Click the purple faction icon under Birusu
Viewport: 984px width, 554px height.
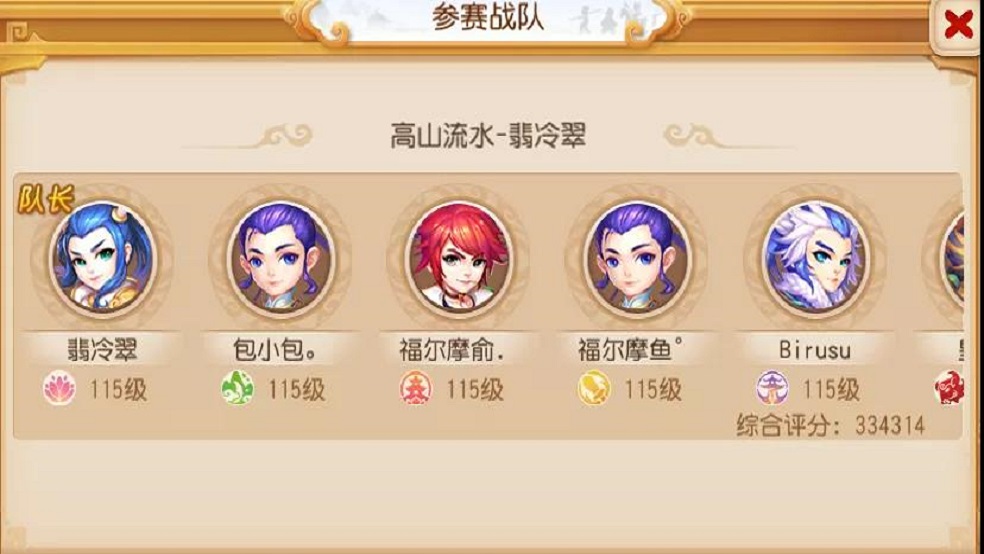pyautogui.click(x=772, y=388)
